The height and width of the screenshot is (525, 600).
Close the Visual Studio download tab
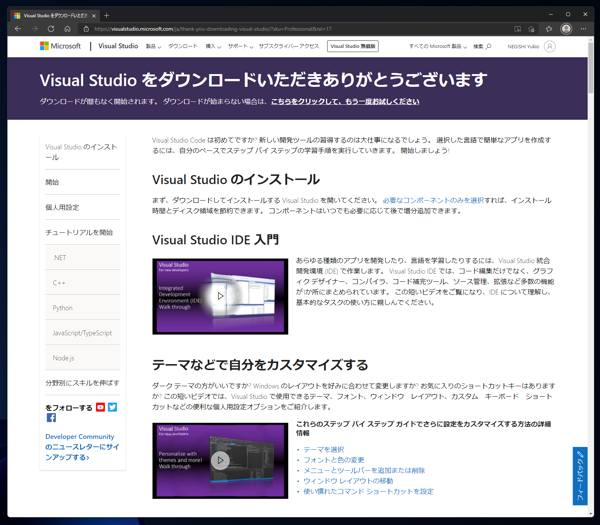pyautogui.click(x=94, y=16)
